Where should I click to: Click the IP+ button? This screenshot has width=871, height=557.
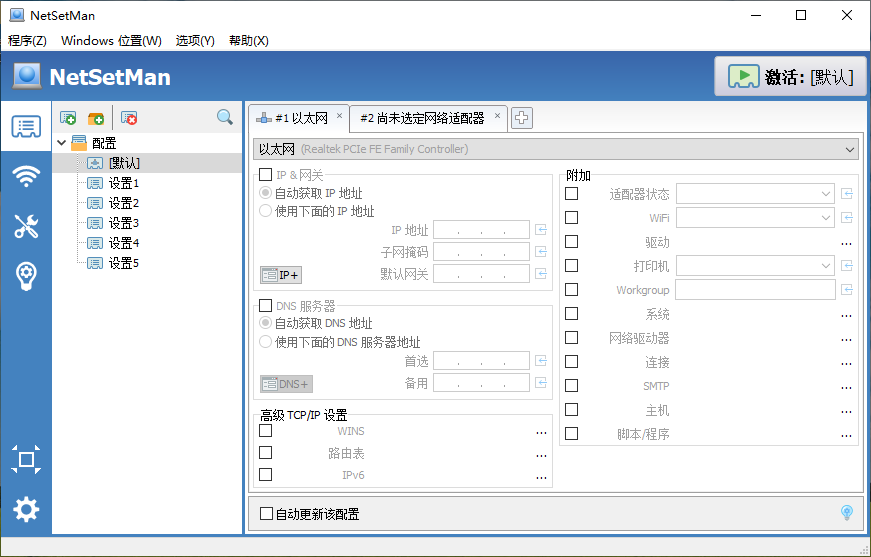tap(281, 274)
